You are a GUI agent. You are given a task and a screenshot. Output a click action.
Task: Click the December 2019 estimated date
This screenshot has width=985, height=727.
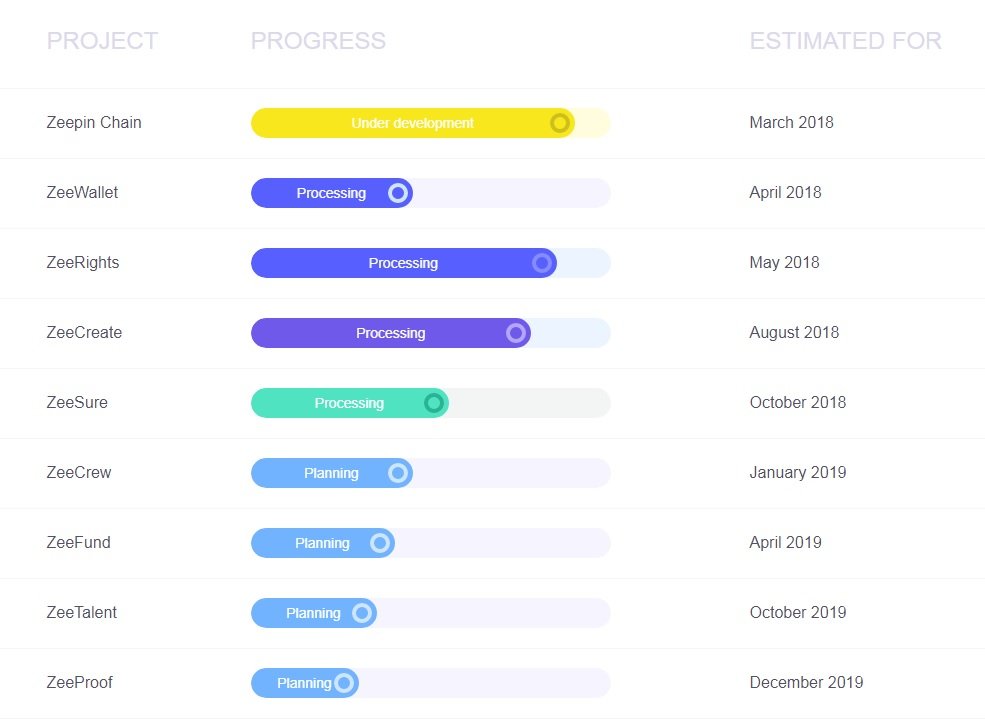pyautogui.click(x=807, y=682)
